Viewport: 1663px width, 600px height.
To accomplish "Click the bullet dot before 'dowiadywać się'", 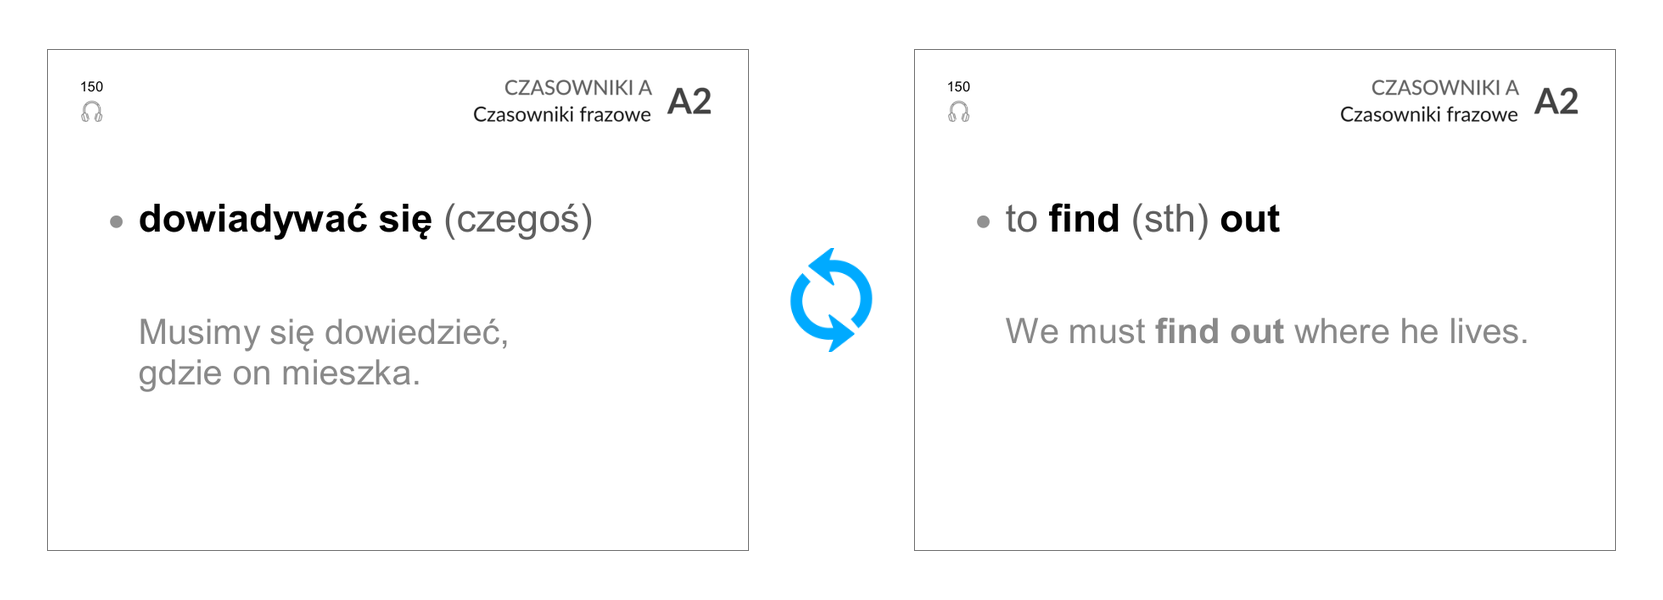I will (117, 222).
